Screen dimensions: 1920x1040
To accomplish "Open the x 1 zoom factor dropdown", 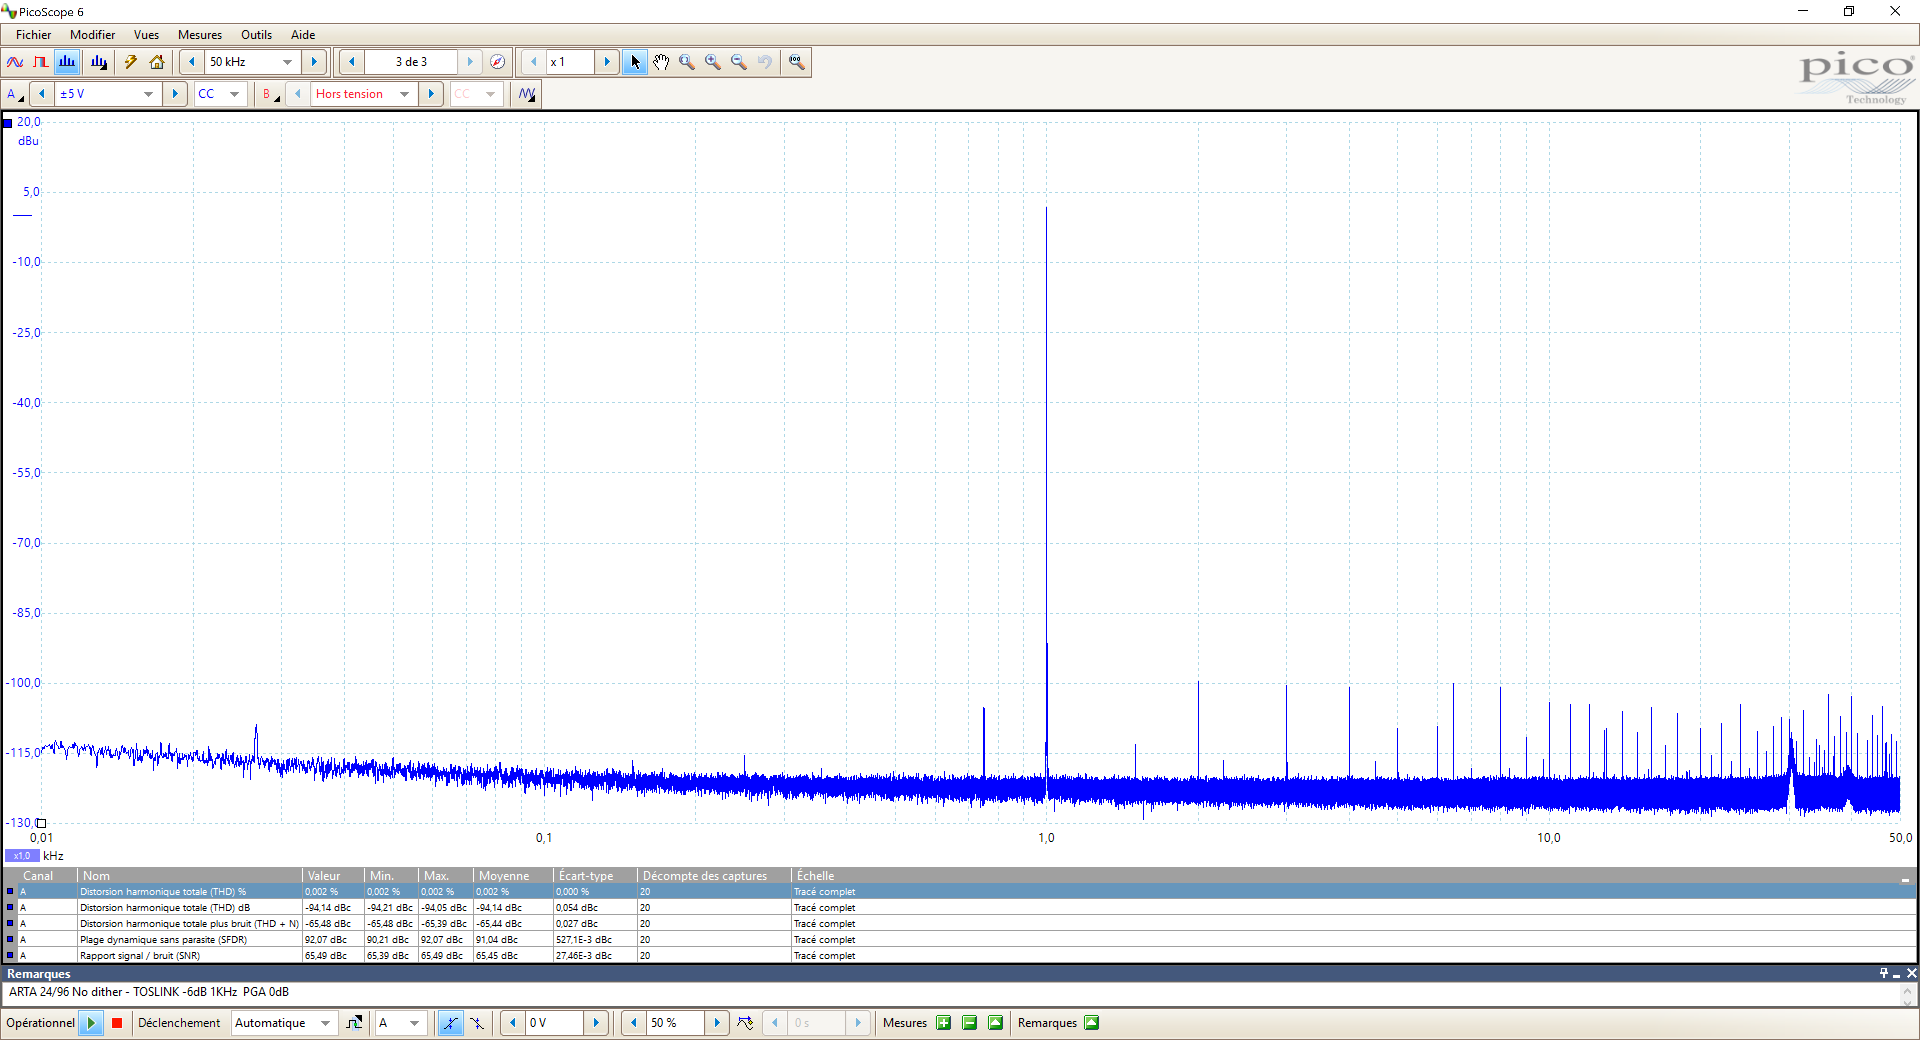I will tap(570, 62).
